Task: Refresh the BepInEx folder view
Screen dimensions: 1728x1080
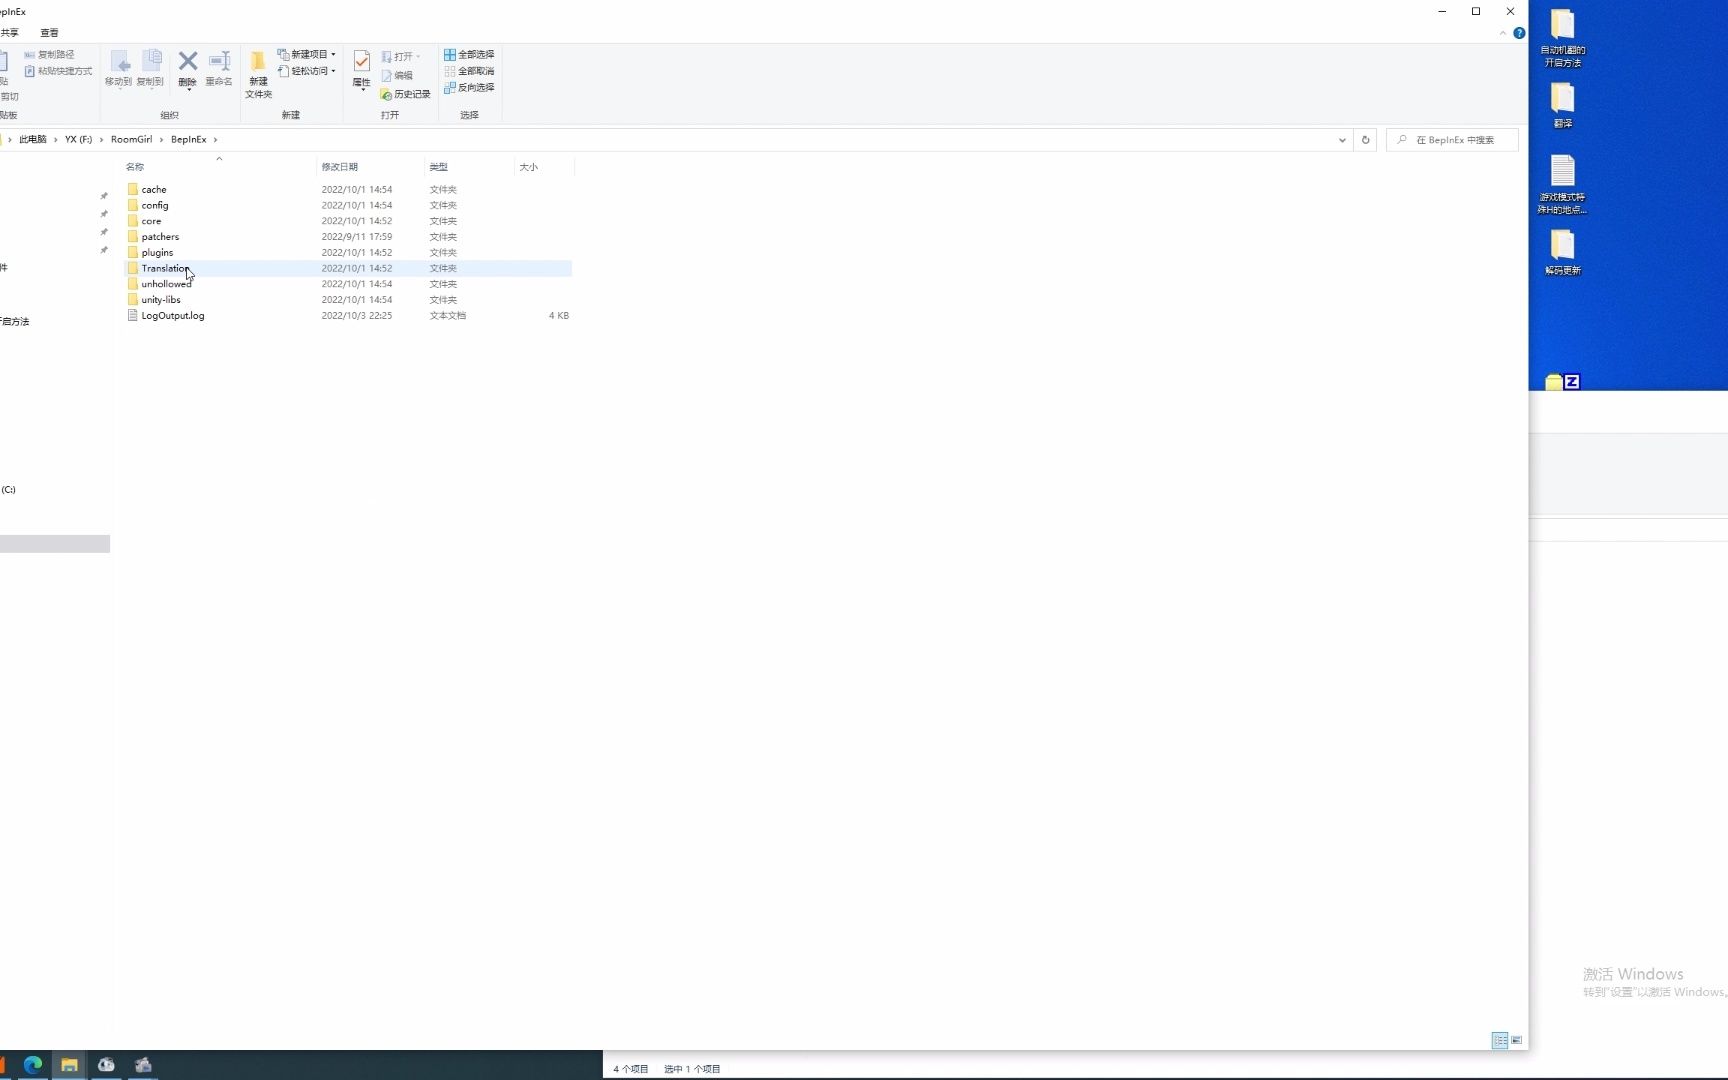Action: coord(1365,140)
